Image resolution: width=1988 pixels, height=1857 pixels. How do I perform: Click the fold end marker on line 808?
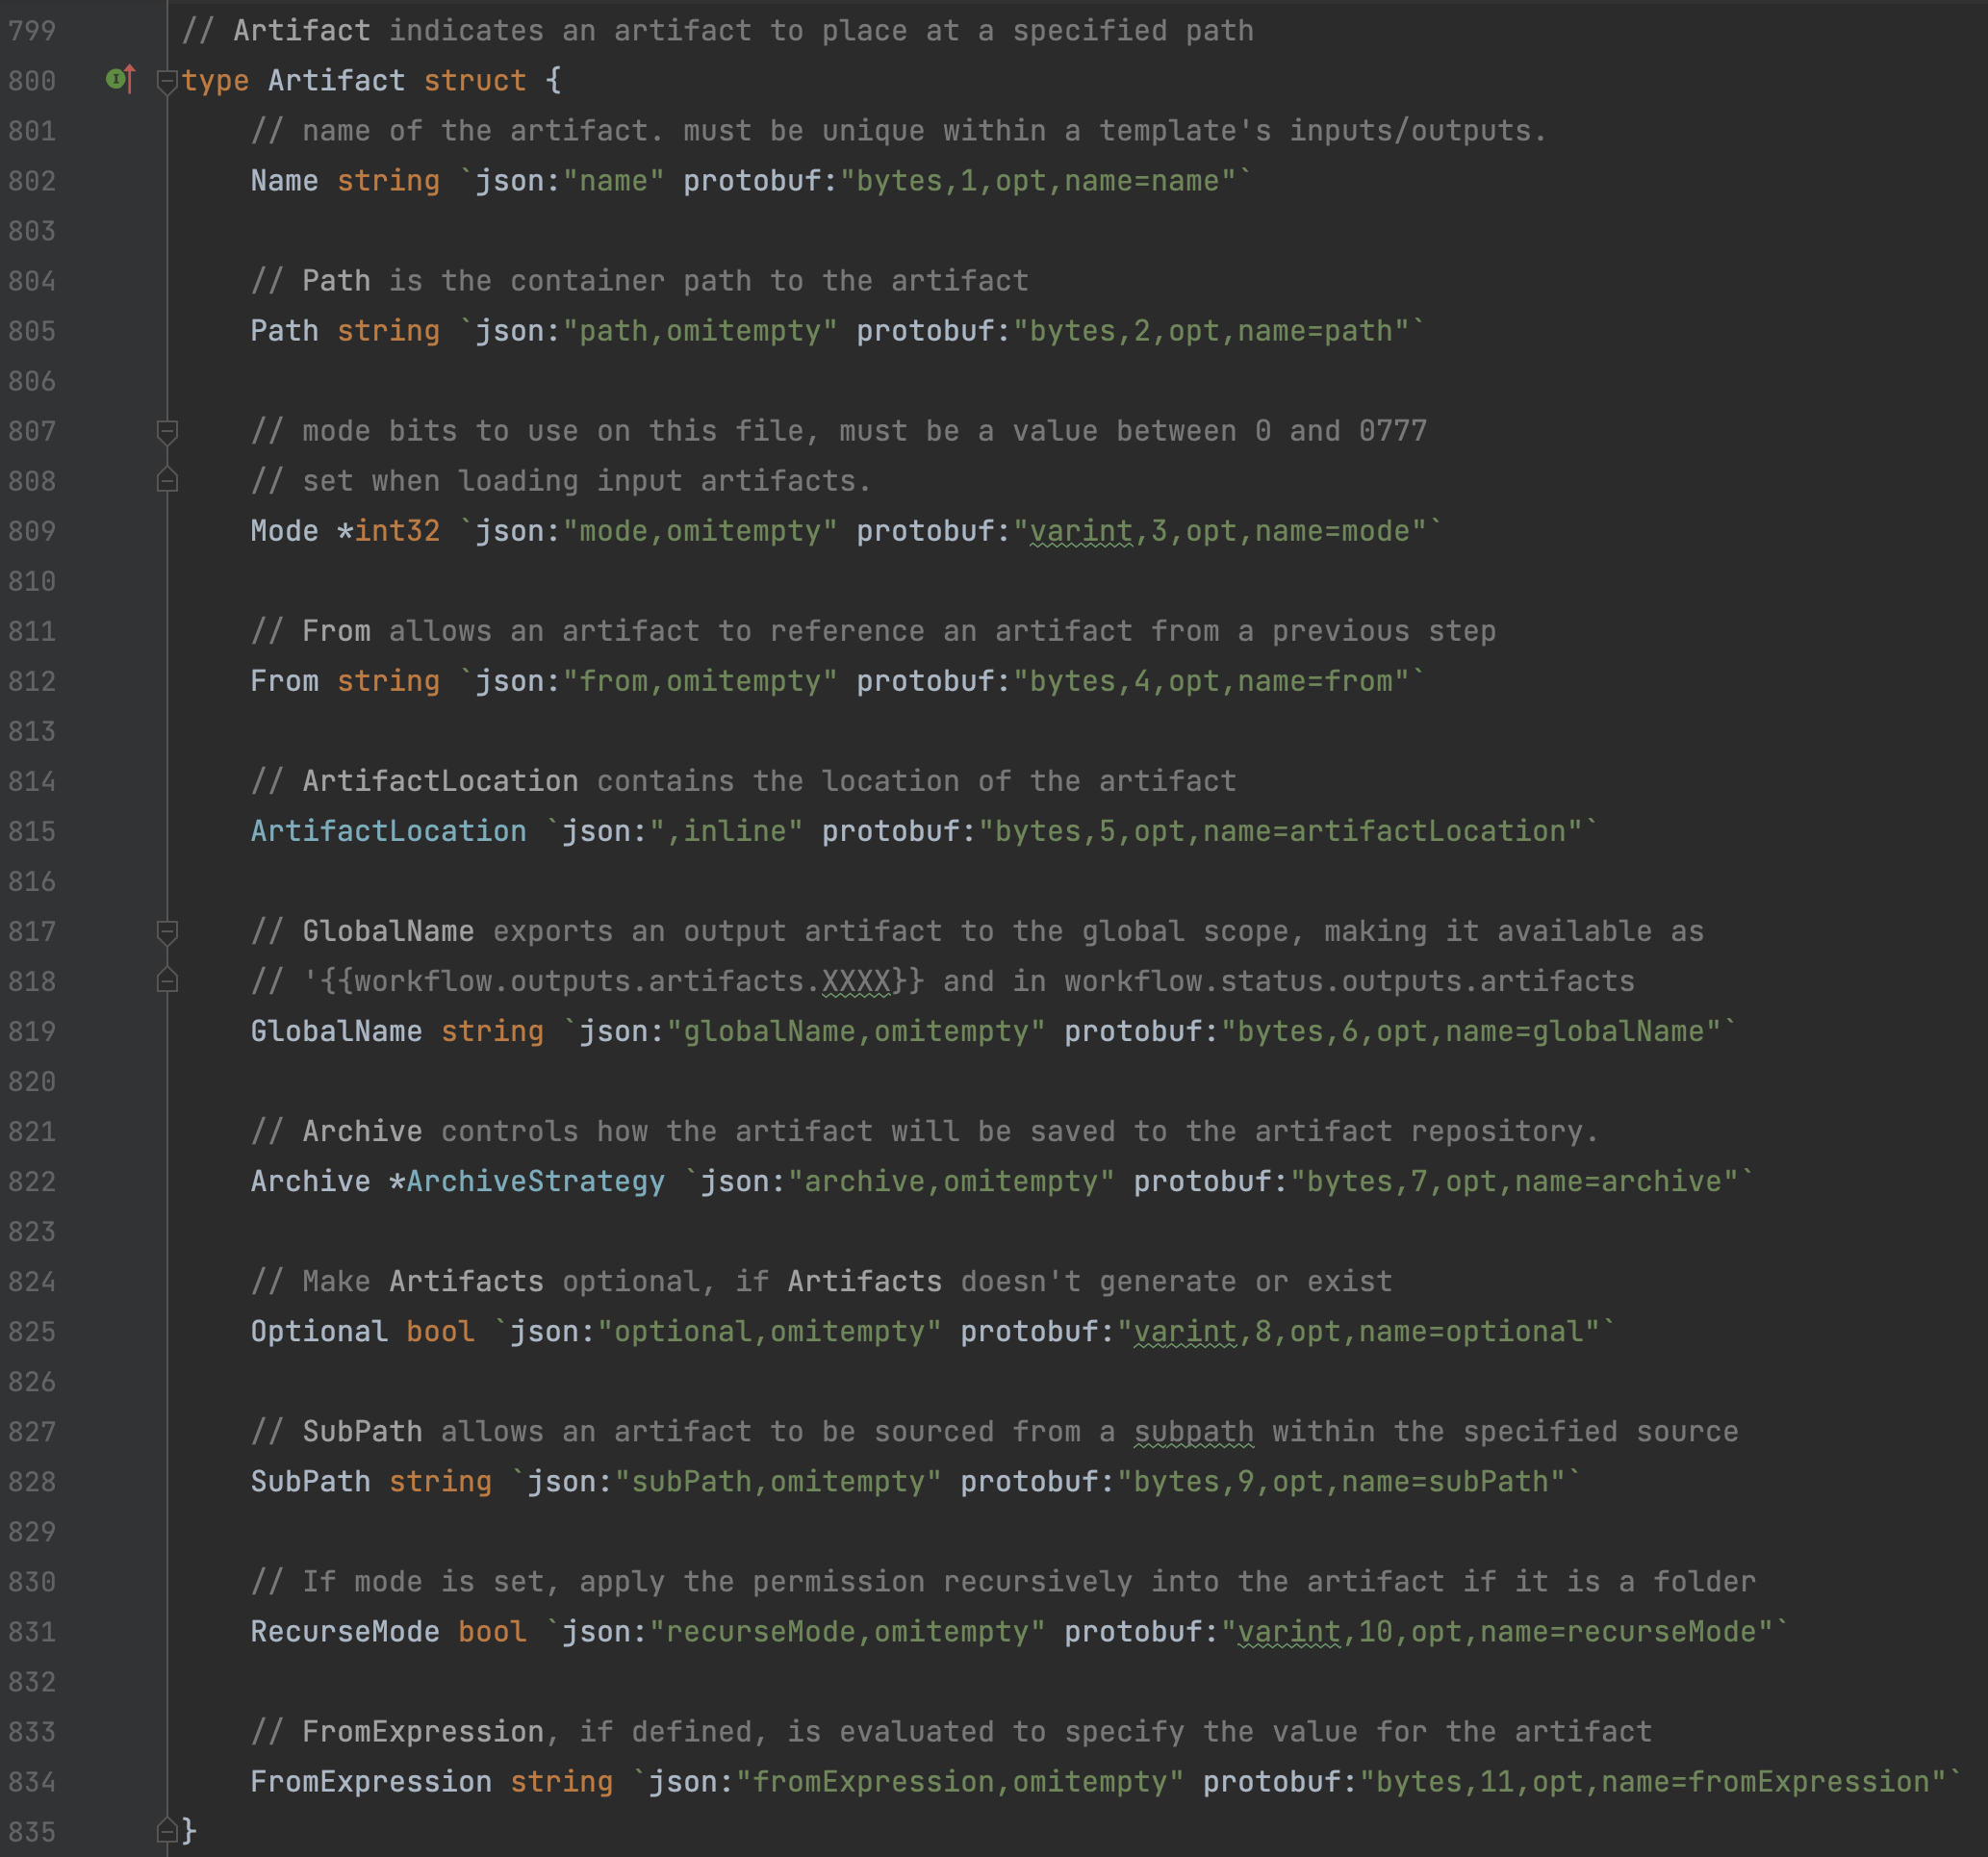pos(167,481)
